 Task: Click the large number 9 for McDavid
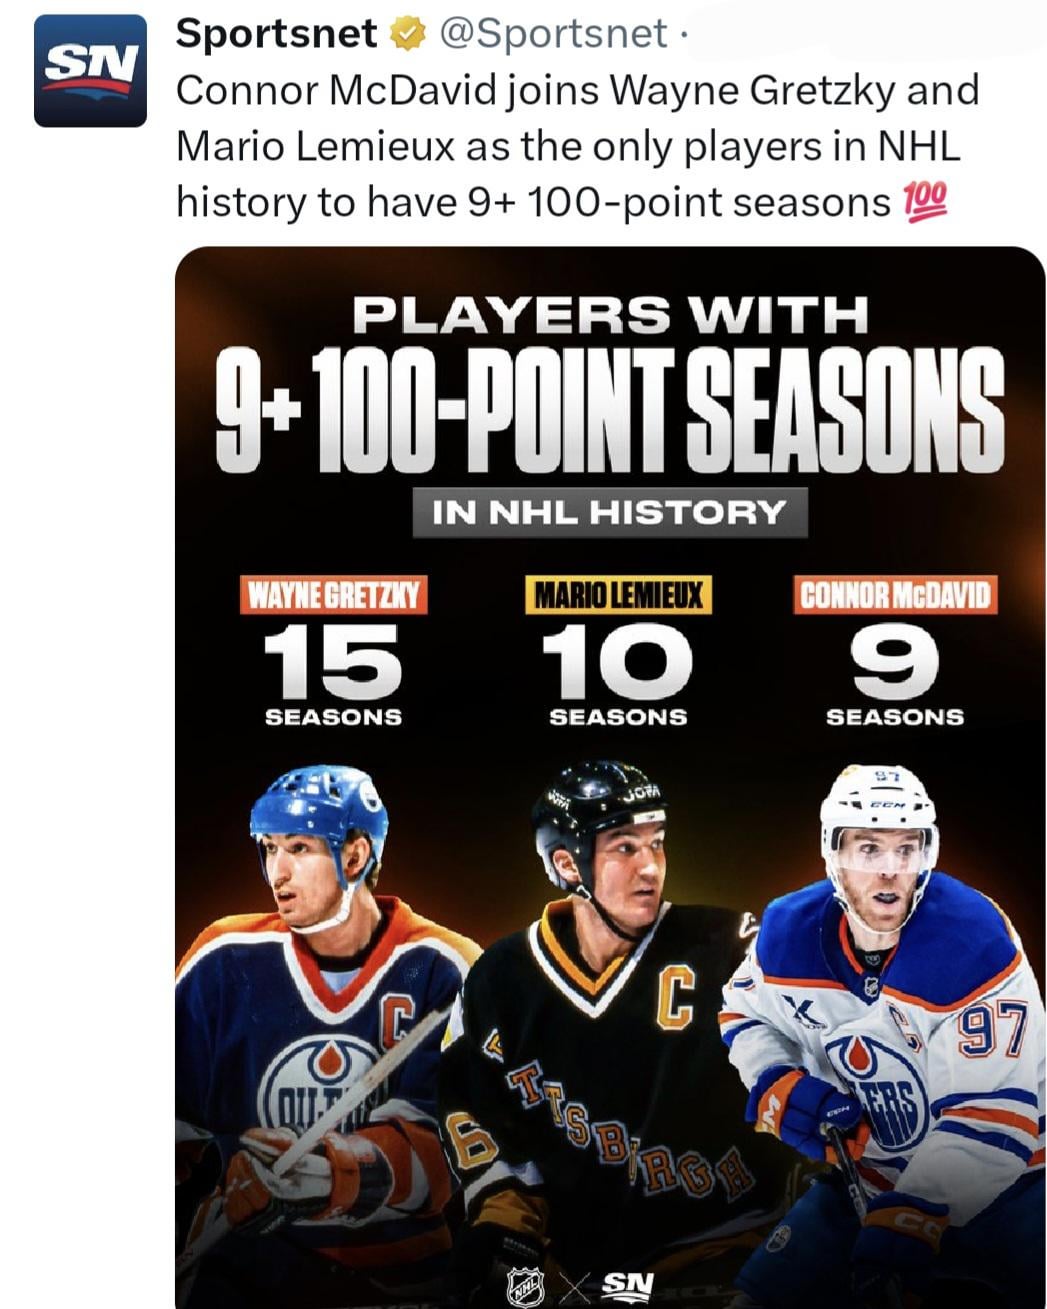coord(895,664)
